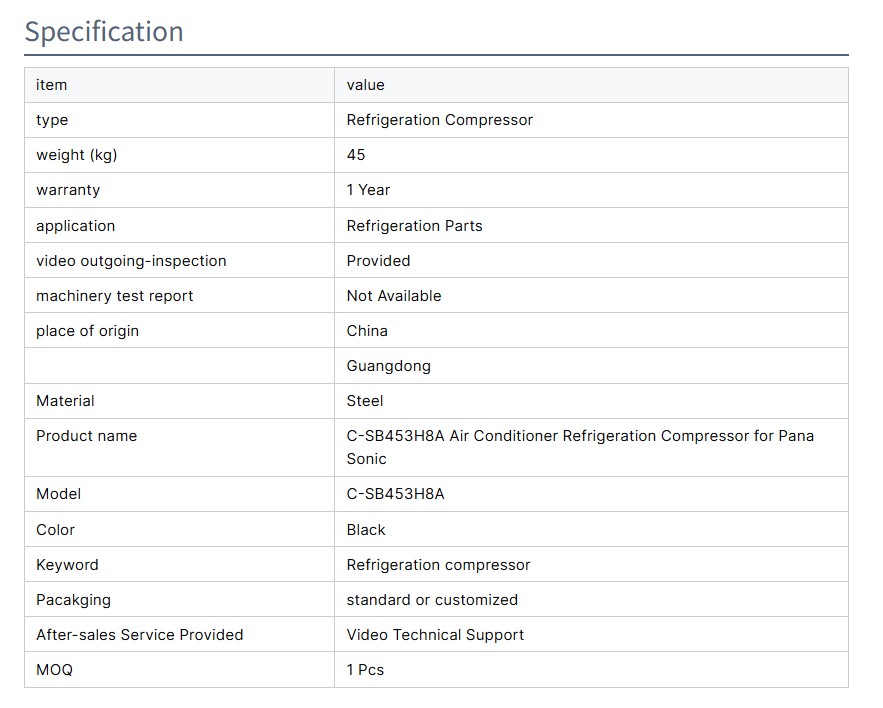
Task: Click the 'weight (kg)' row label
Action: pos(76,155)
